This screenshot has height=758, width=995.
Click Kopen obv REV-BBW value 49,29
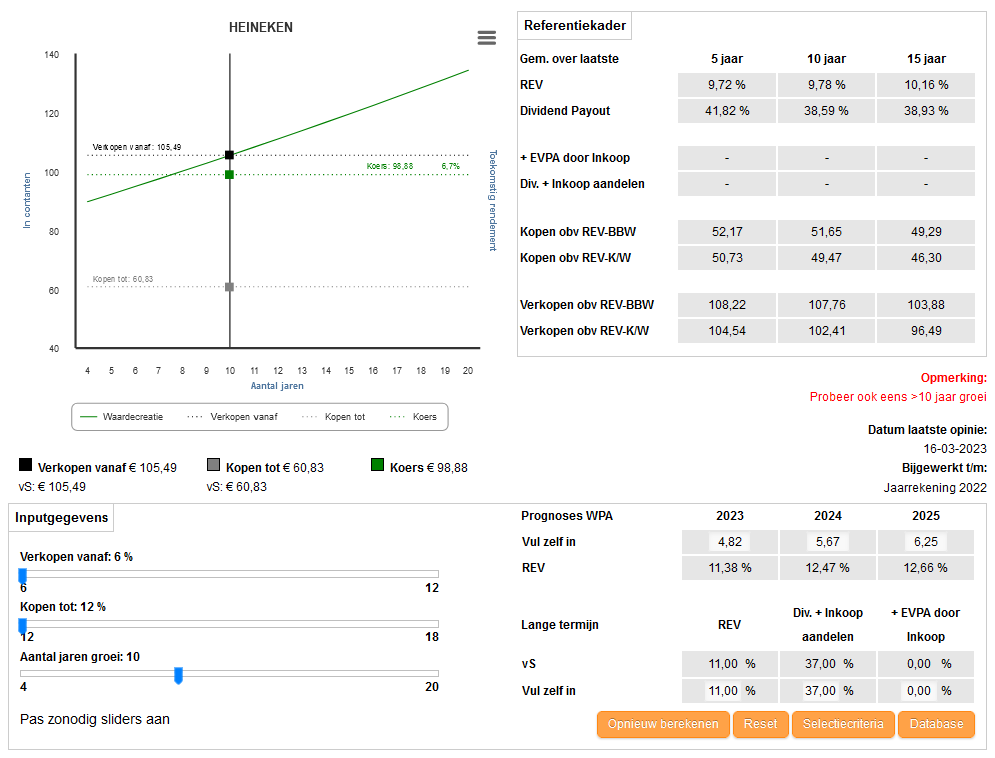[x=926, y=232]
